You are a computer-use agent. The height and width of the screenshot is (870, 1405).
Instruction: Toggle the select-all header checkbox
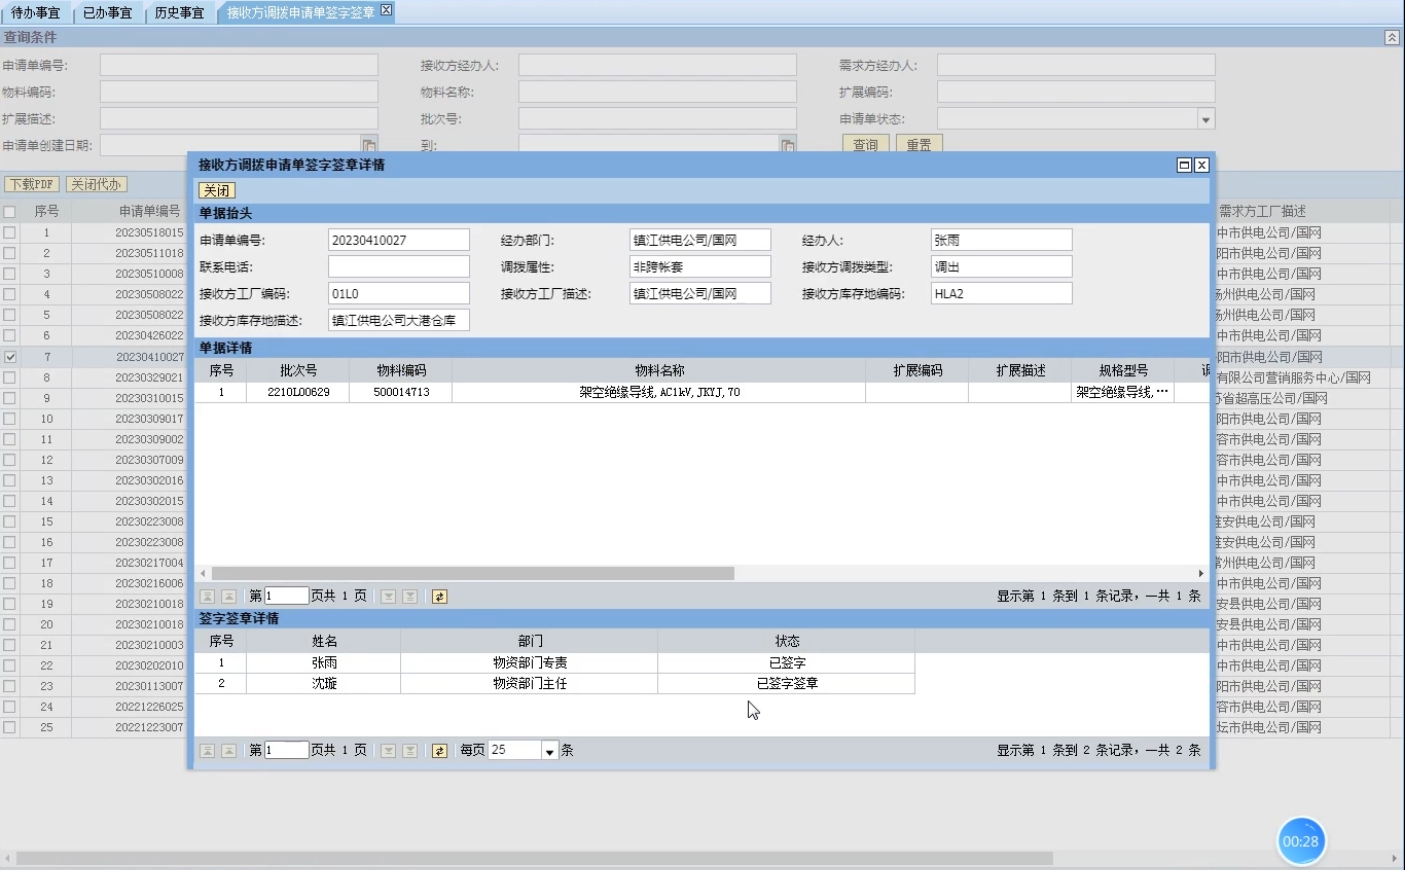[x=10, y=211]
